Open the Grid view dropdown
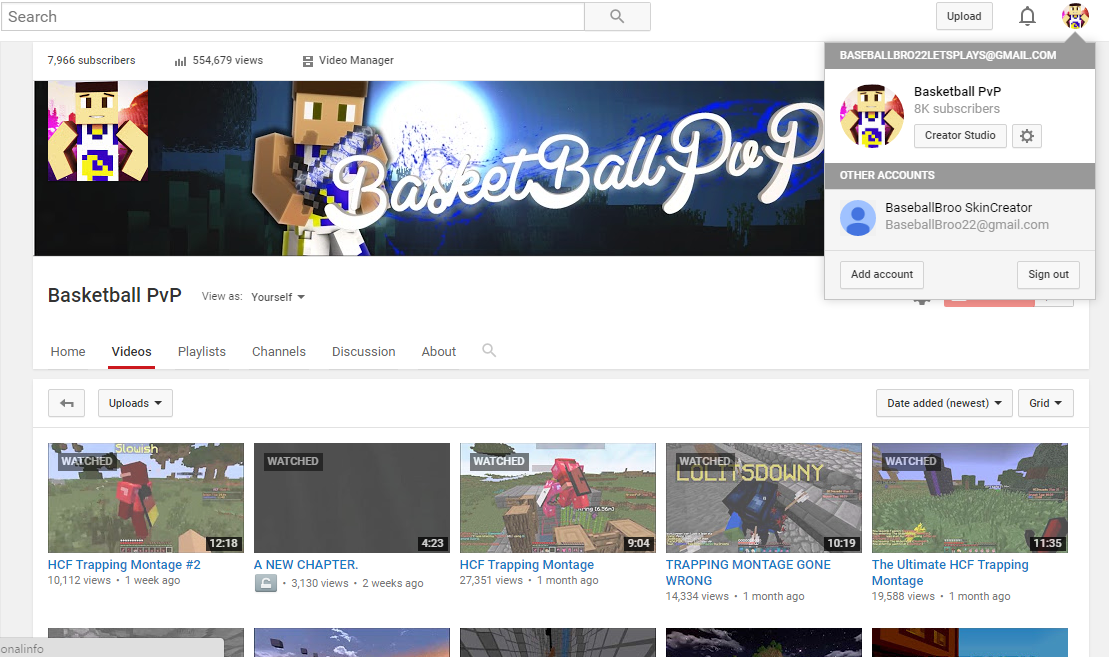The width and height of the screenshot is (1109, 657). pyautogui.click(x=1045, y=403)
